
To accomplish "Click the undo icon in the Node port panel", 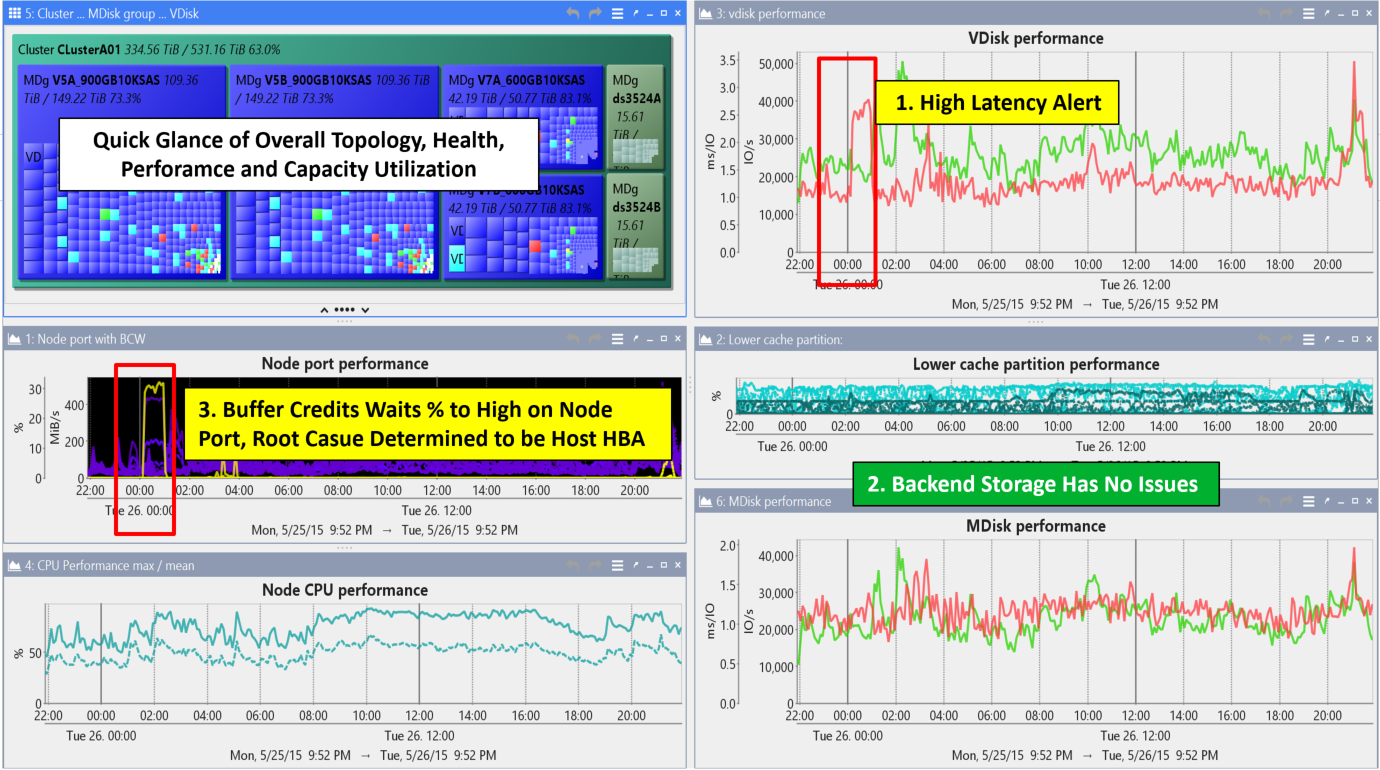I will pyautogui.click(x=575, y=339).
